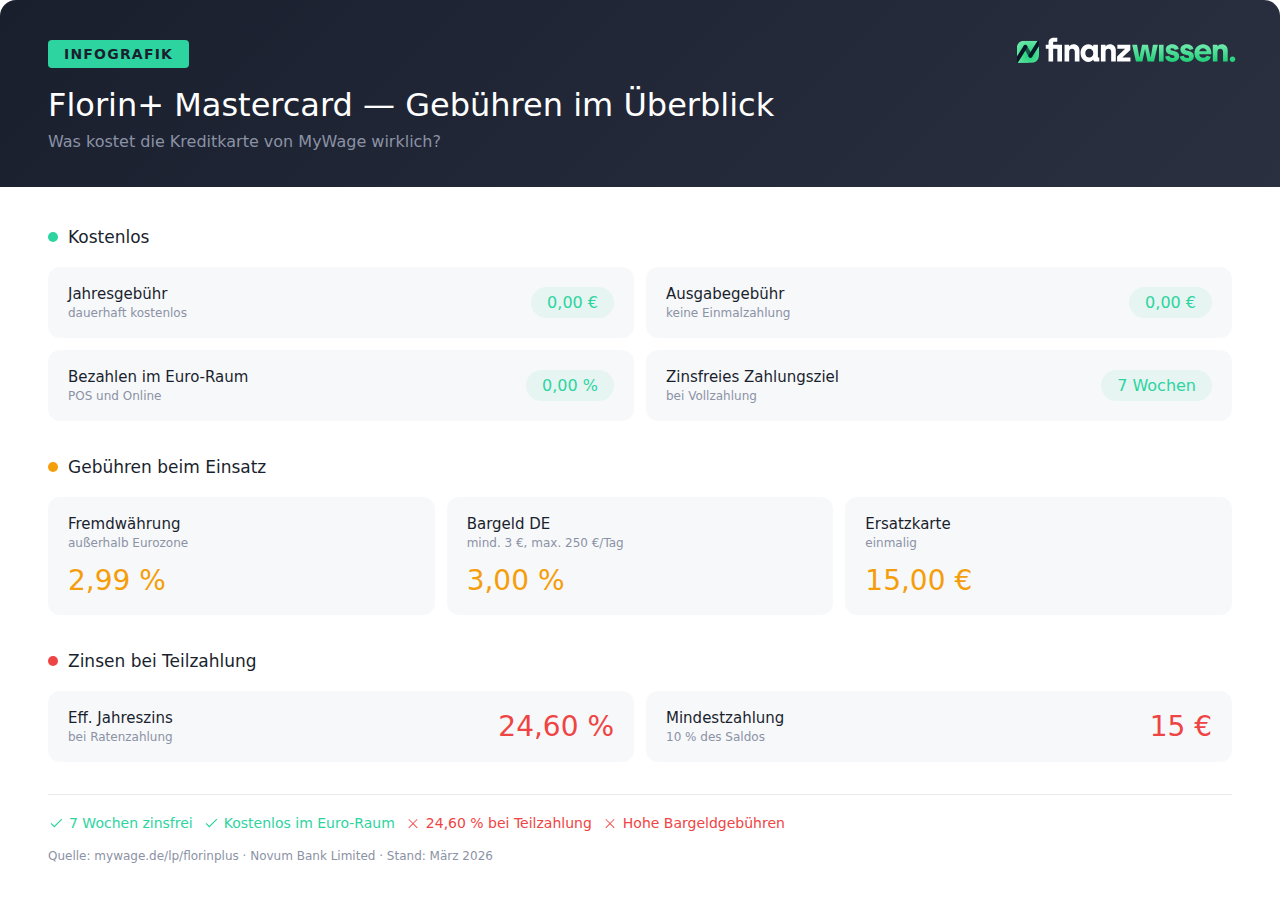Click the green dot beside Kostenlos
This screenshot has width=1280, height=911.
tap(53, 237)
